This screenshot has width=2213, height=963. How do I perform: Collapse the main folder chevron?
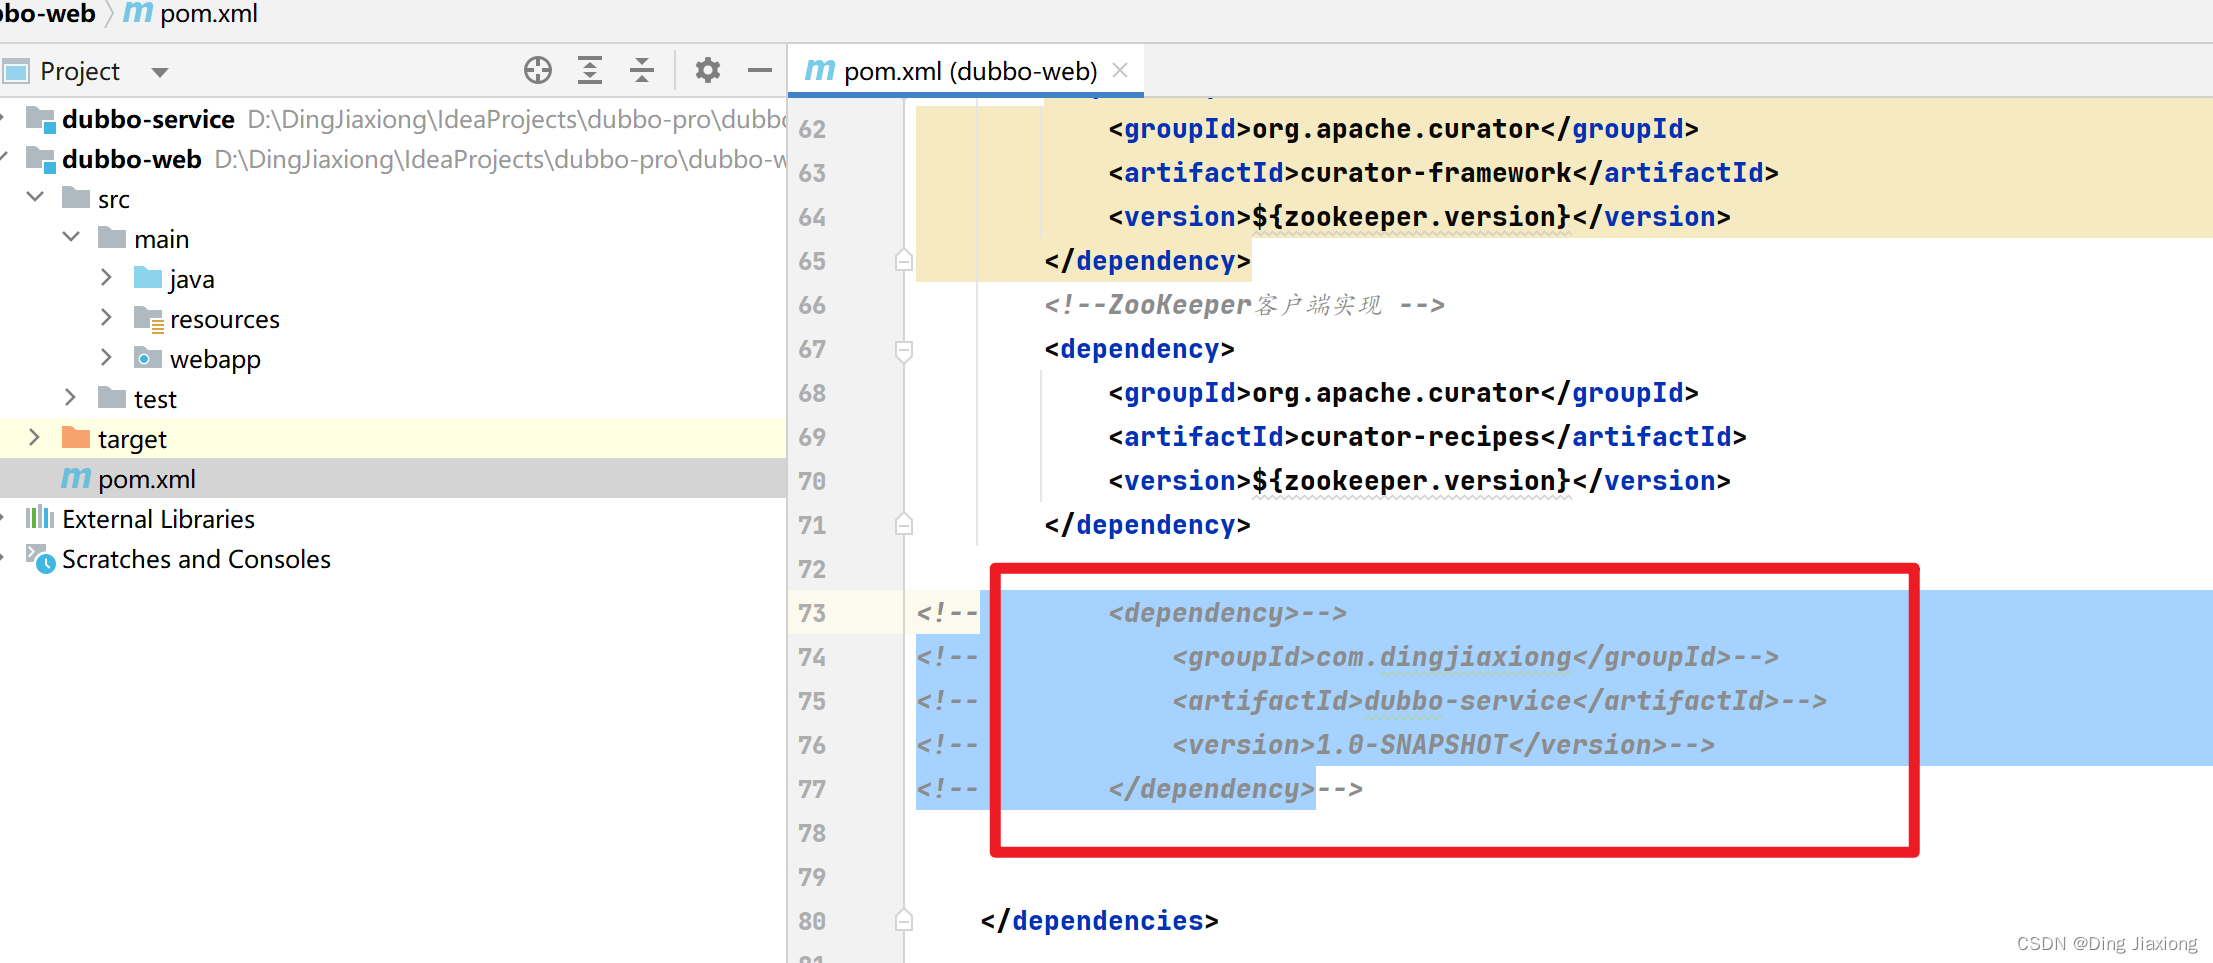(71, 237)
